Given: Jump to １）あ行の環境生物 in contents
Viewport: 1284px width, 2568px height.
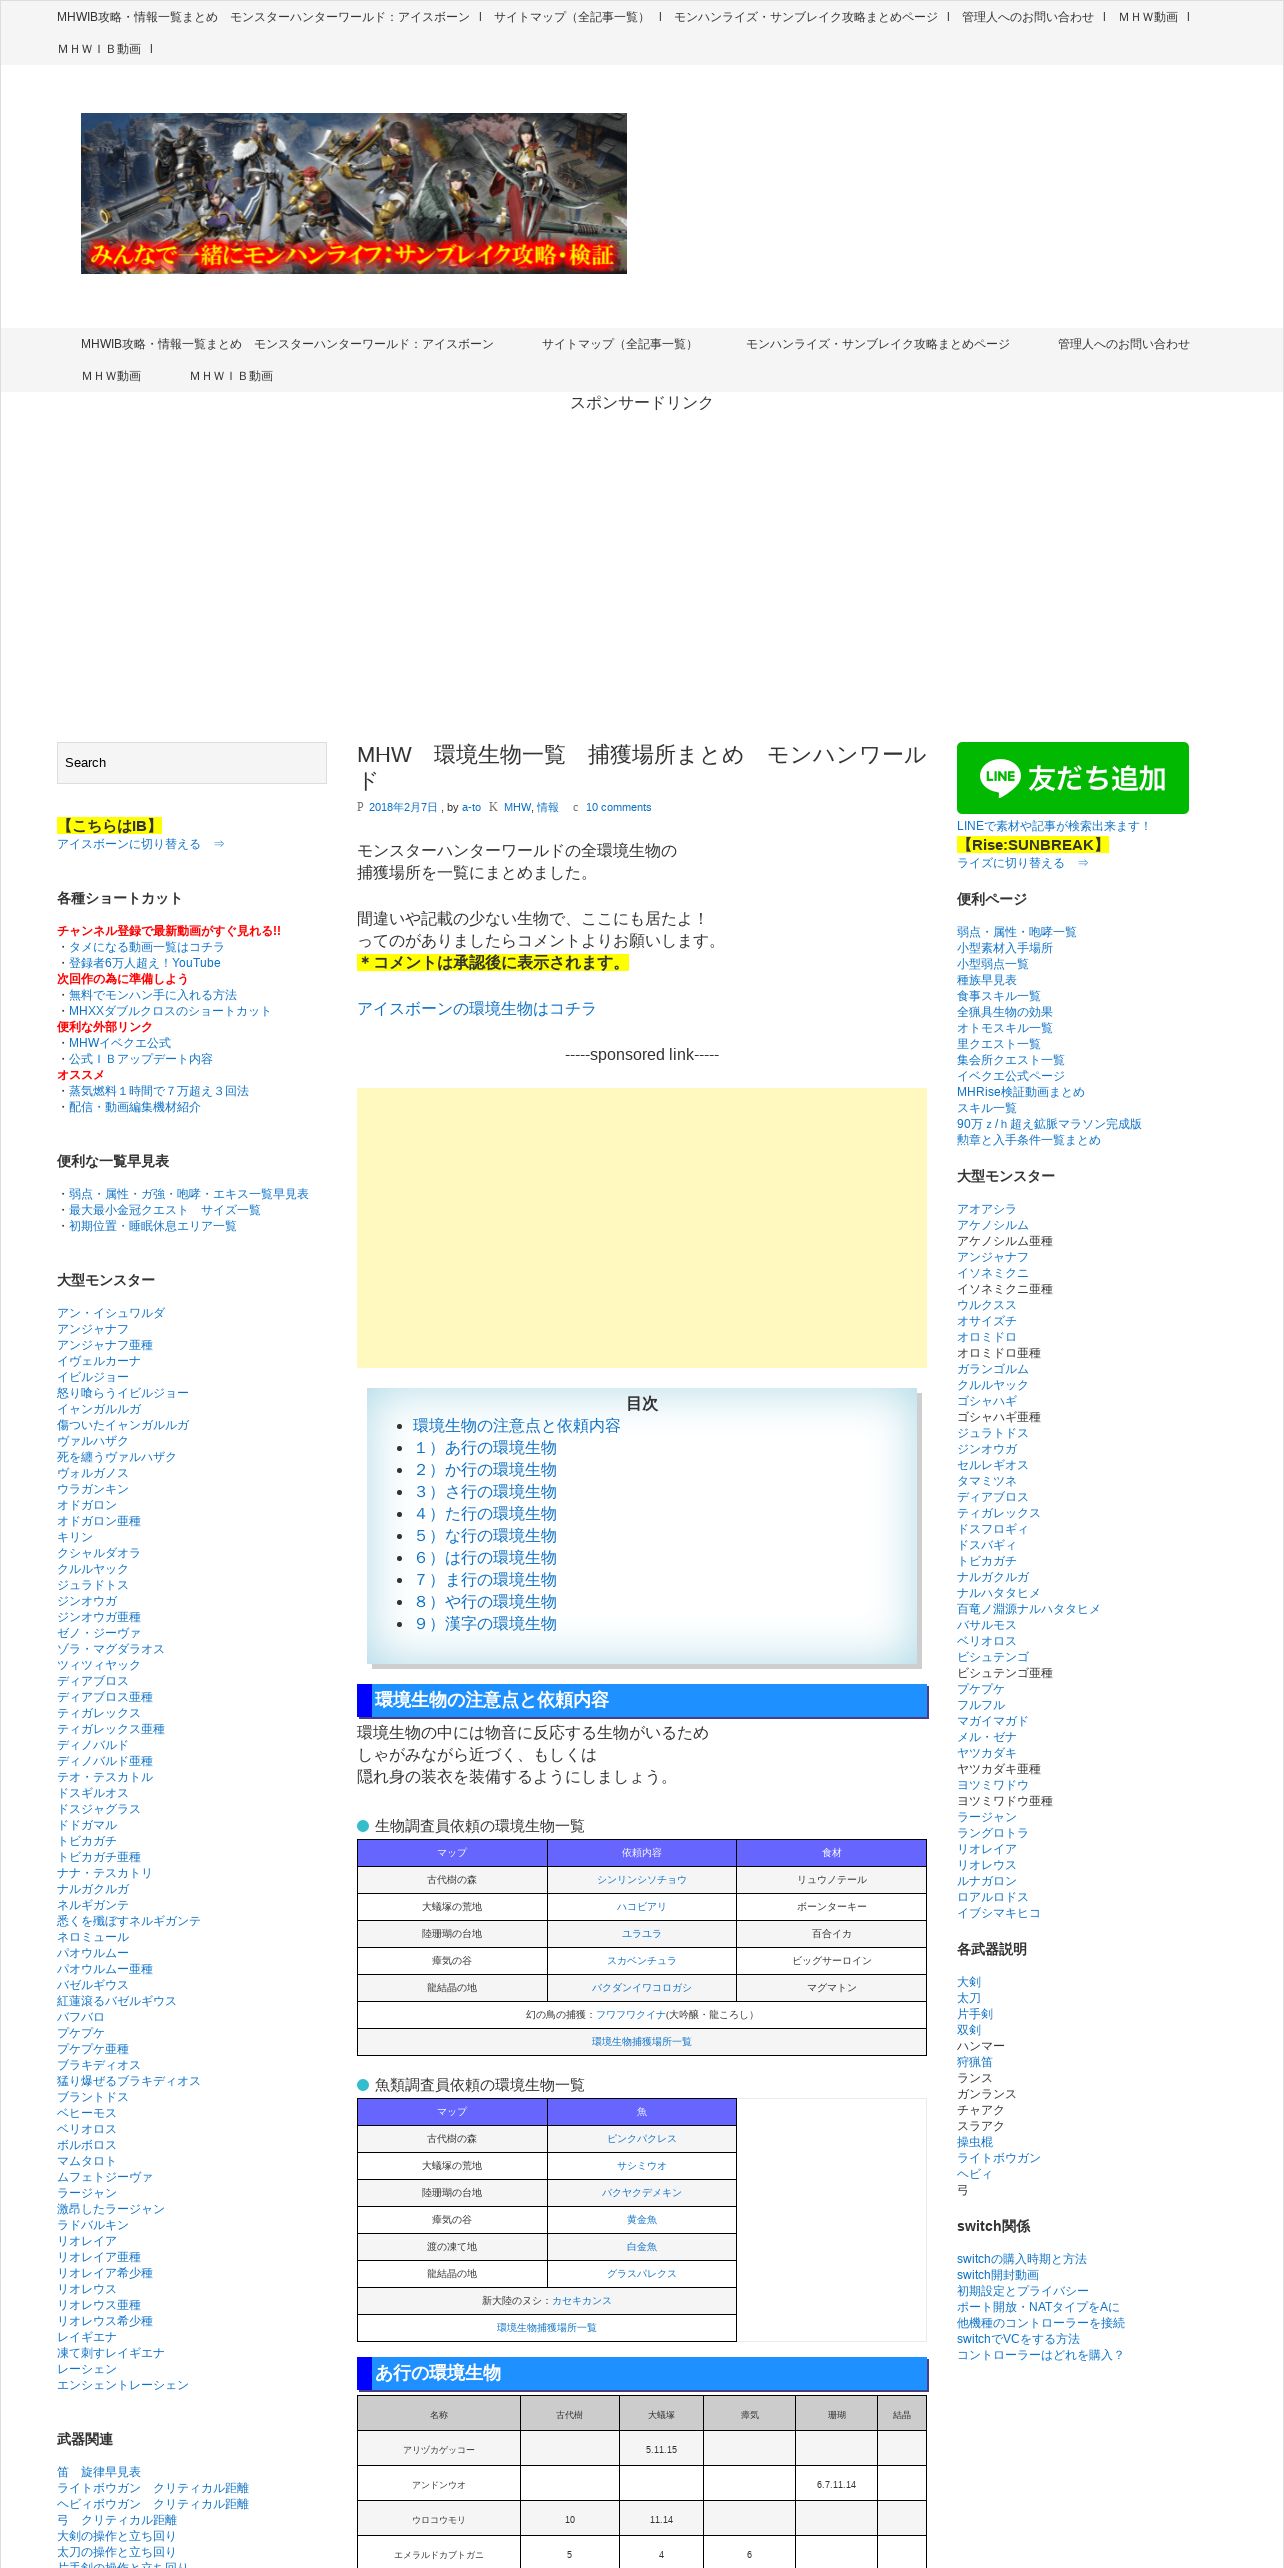Looking at the screenshot, I should (x=485, y=1448).
